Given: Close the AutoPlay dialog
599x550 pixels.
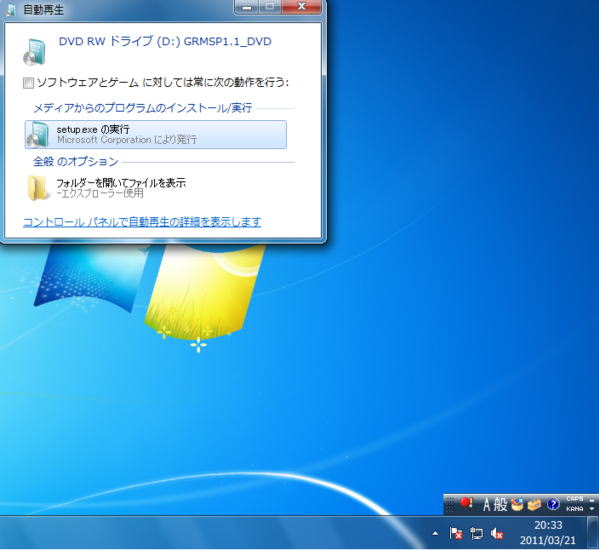Looking at the screenshot, I should coord(301,6).
